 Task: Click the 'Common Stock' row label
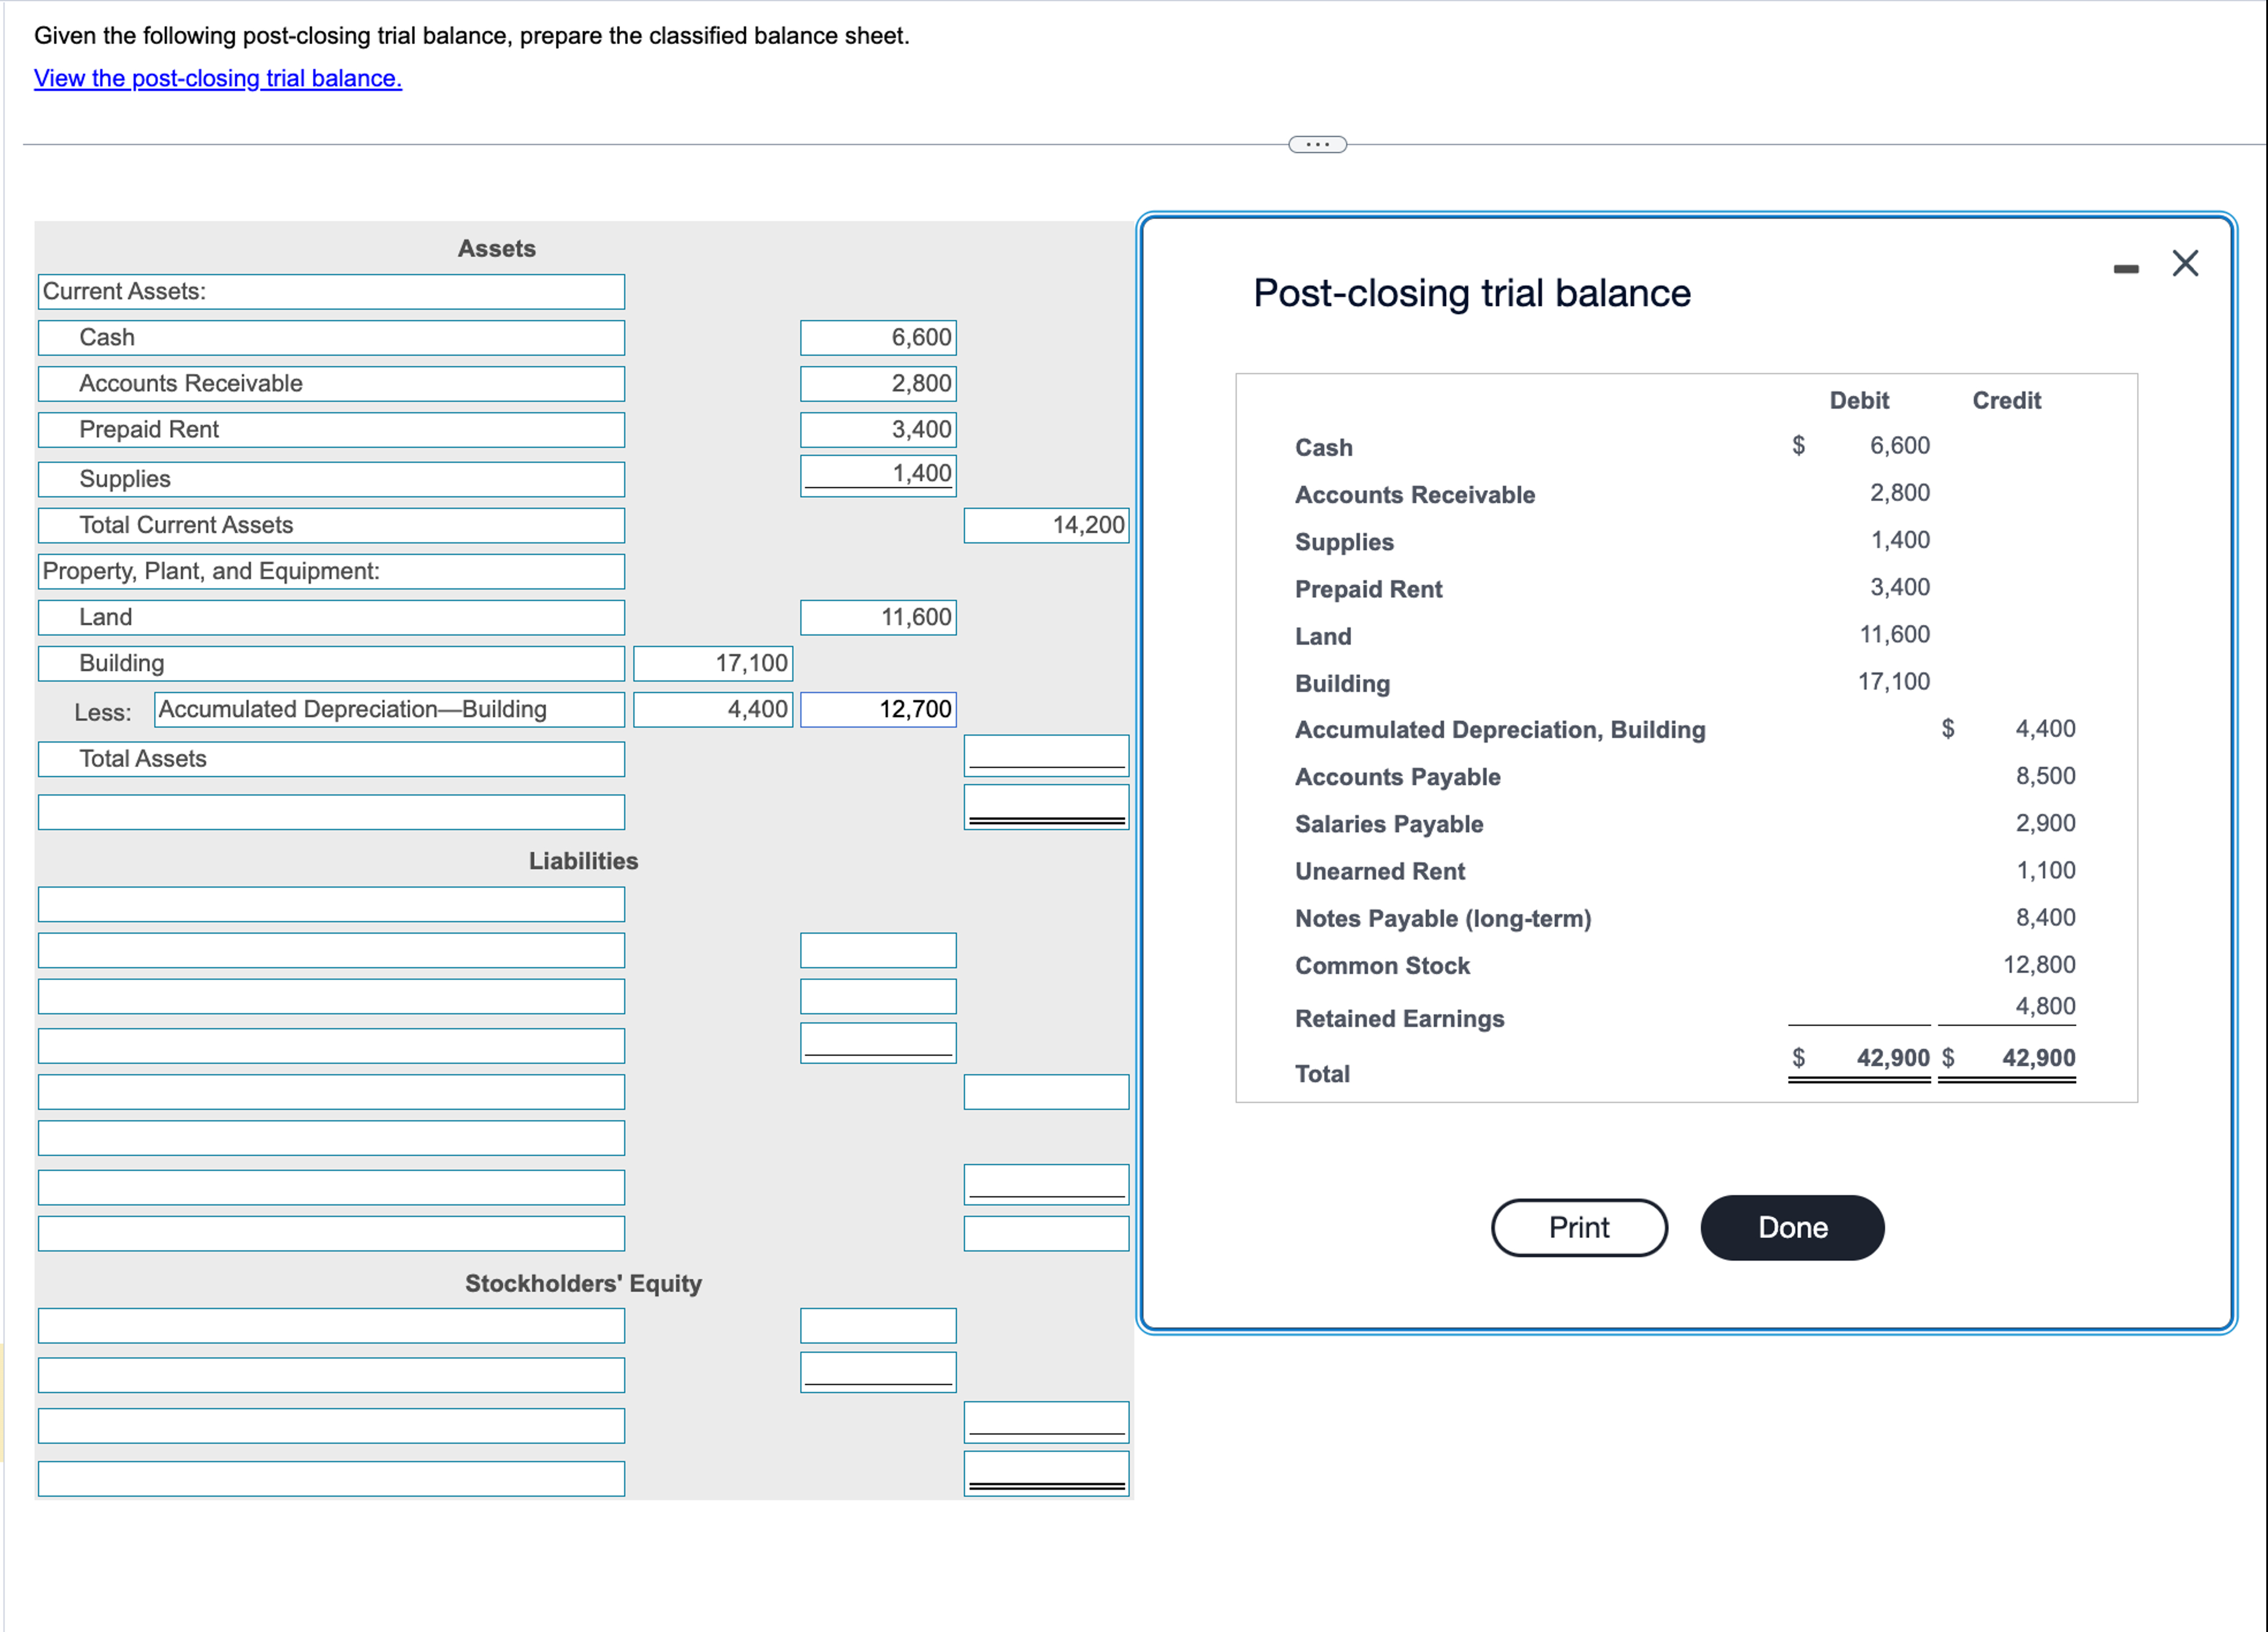tap(1382, 966)
